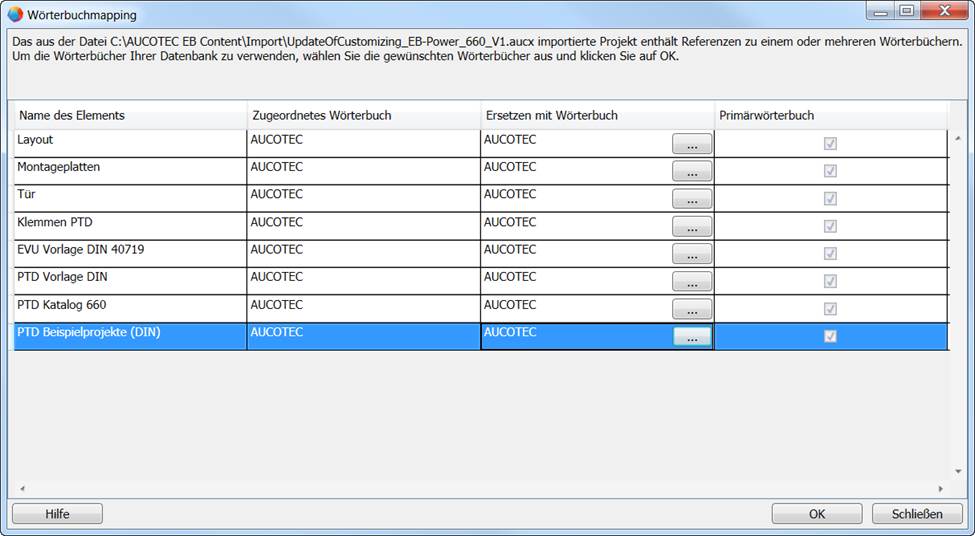Click assigned dictionary AUCOTEC in Layout row

(x=364, y=144)
